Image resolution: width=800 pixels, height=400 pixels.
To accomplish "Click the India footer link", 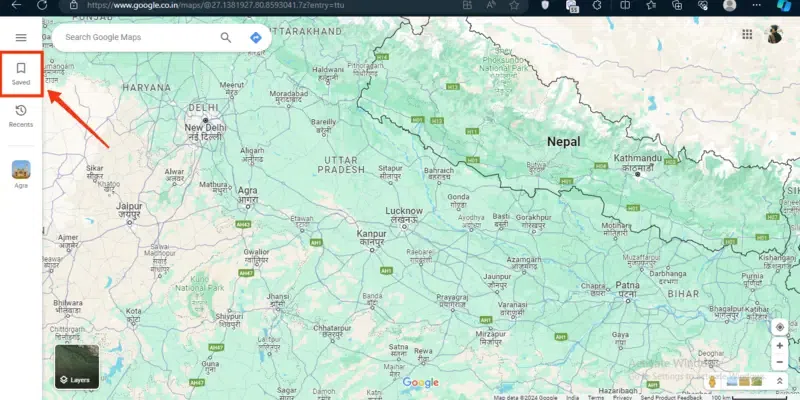I will (x=572, y=397).
